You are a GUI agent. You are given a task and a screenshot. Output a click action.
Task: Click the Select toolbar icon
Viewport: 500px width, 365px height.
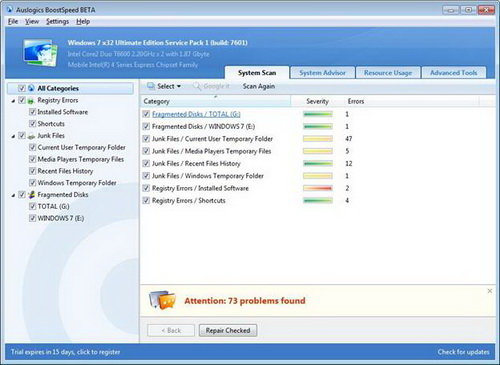tap(151, 86)
